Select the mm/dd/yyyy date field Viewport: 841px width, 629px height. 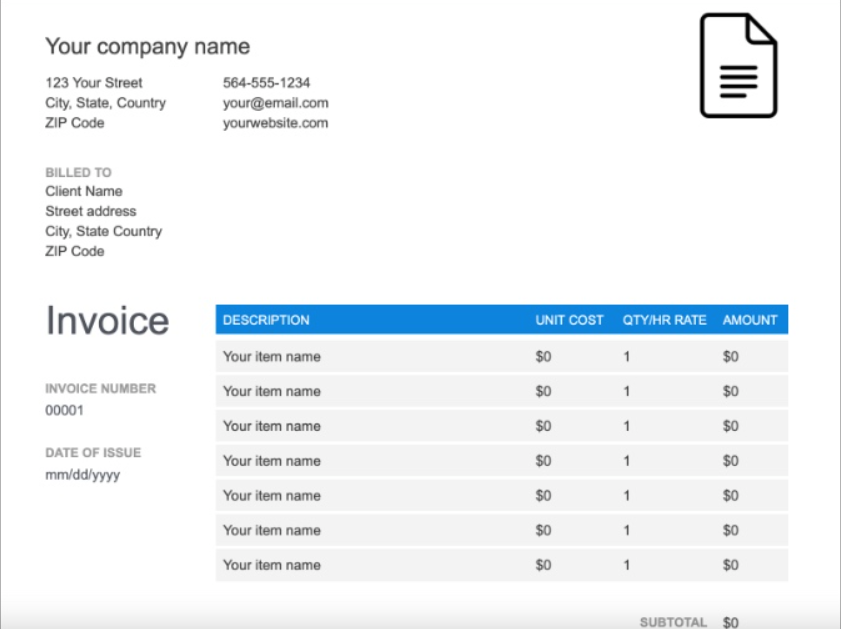82,475
